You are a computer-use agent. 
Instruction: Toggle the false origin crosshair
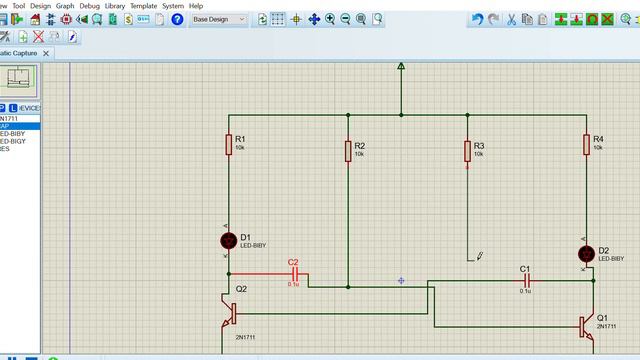pyautogui.click(x=296, y=19)
